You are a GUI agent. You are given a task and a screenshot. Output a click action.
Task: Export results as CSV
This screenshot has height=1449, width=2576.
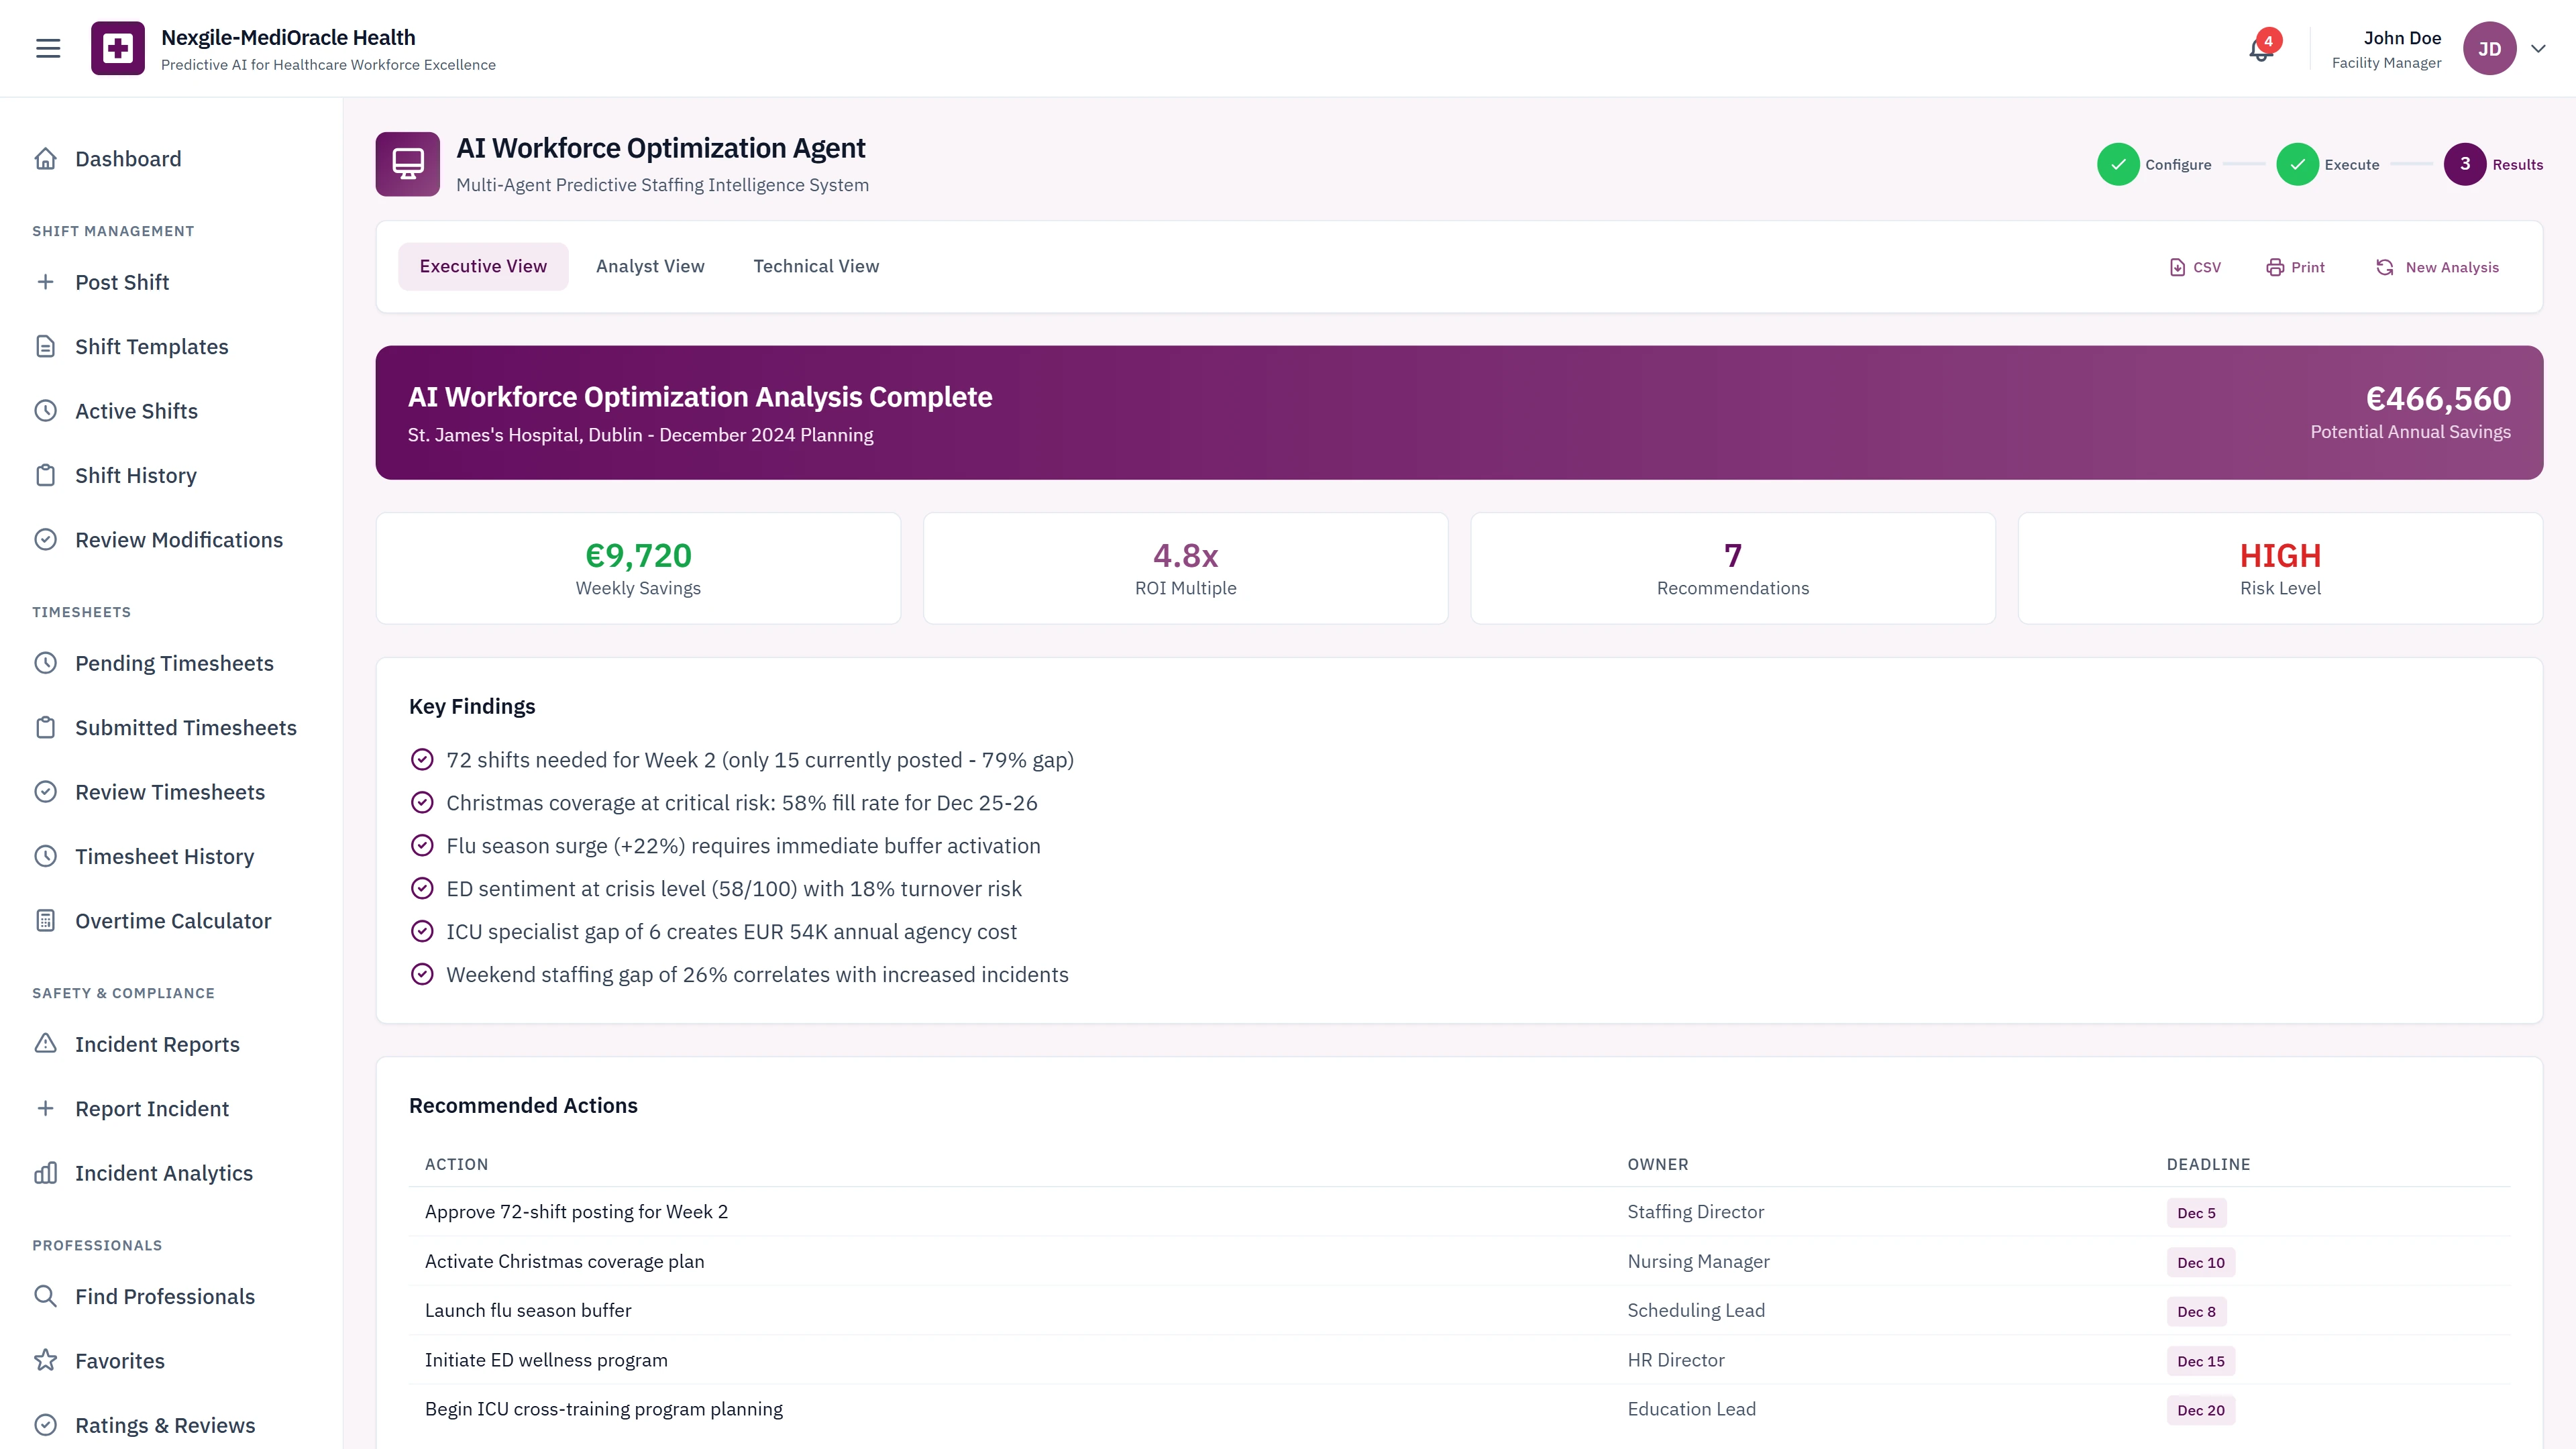point(2195,266)
